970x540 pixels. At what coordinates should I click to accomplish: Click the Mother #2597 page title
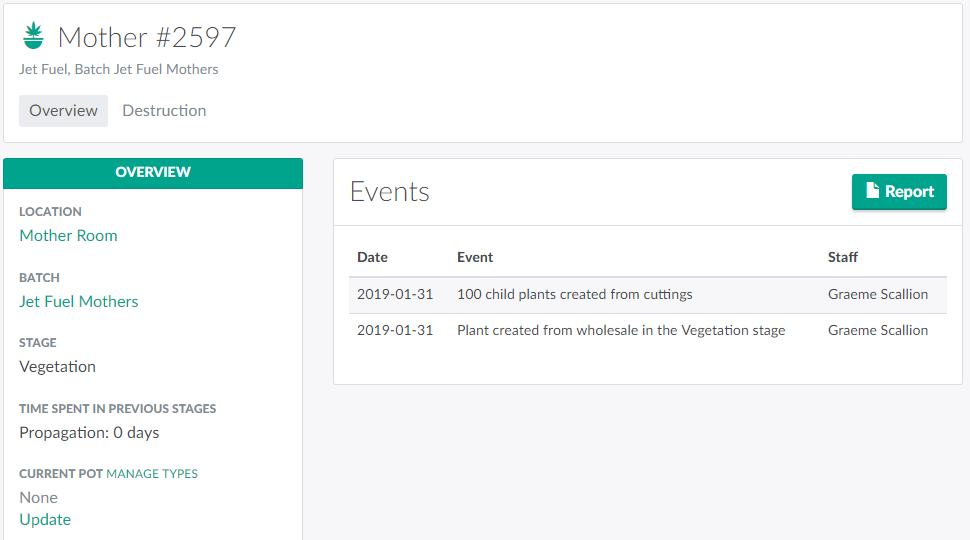pos(147,37)
